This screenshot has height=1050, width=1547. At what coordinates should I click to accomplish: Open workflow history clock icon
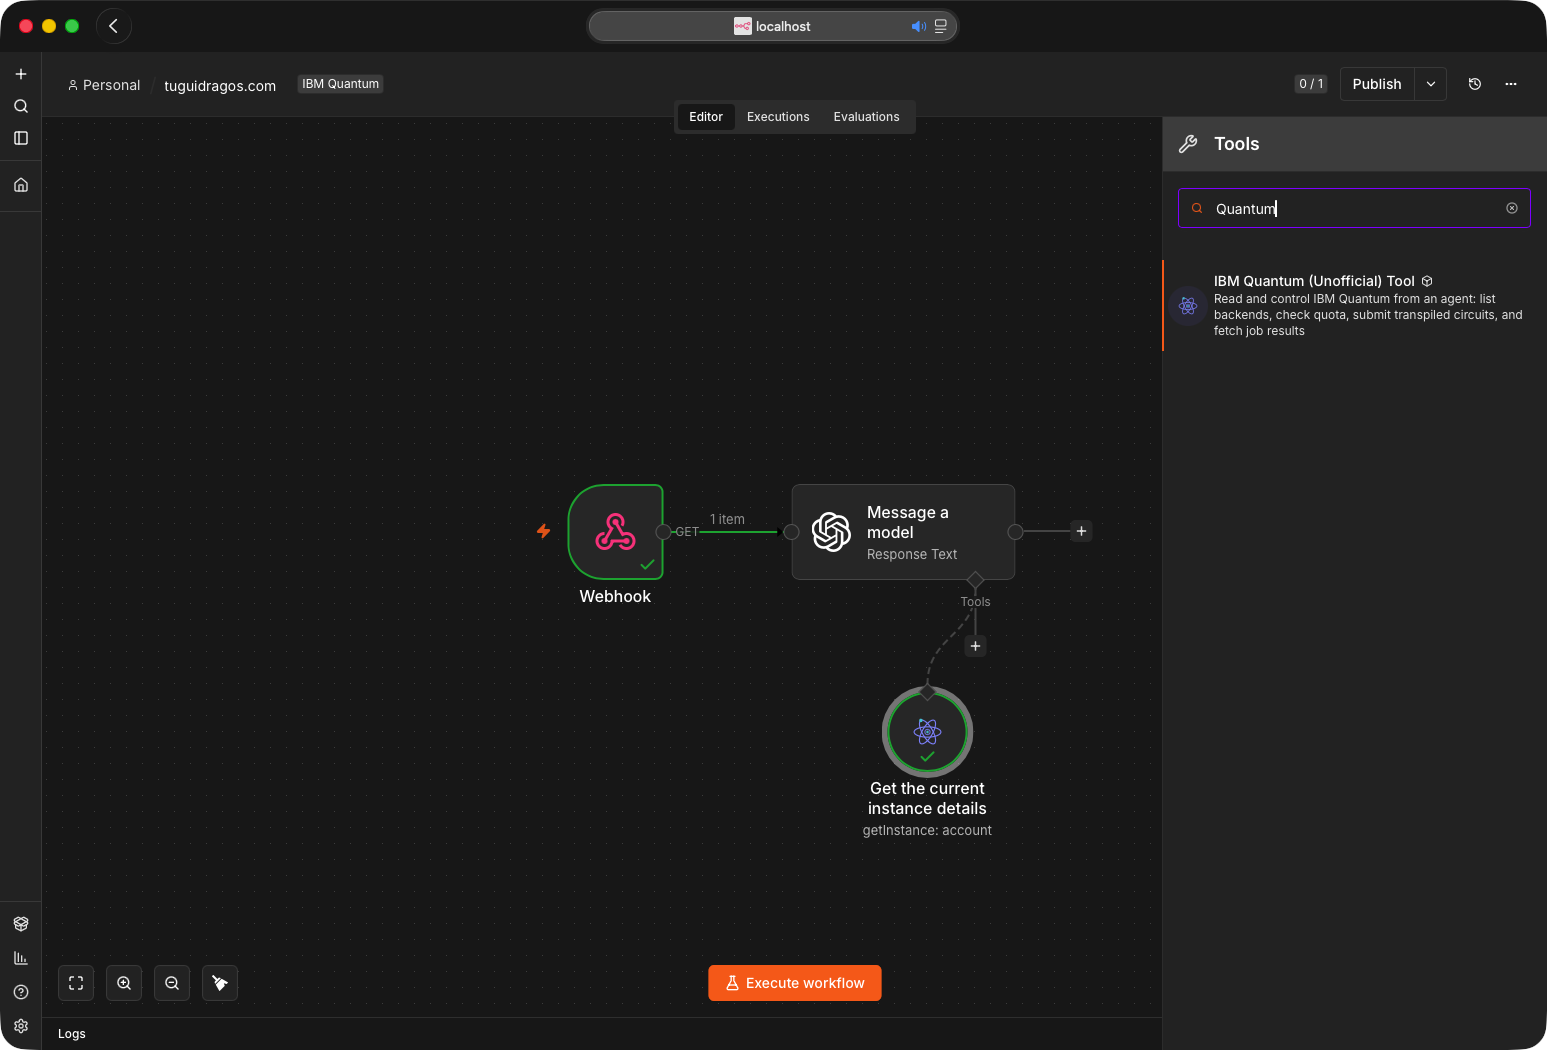click(1474, 84)
